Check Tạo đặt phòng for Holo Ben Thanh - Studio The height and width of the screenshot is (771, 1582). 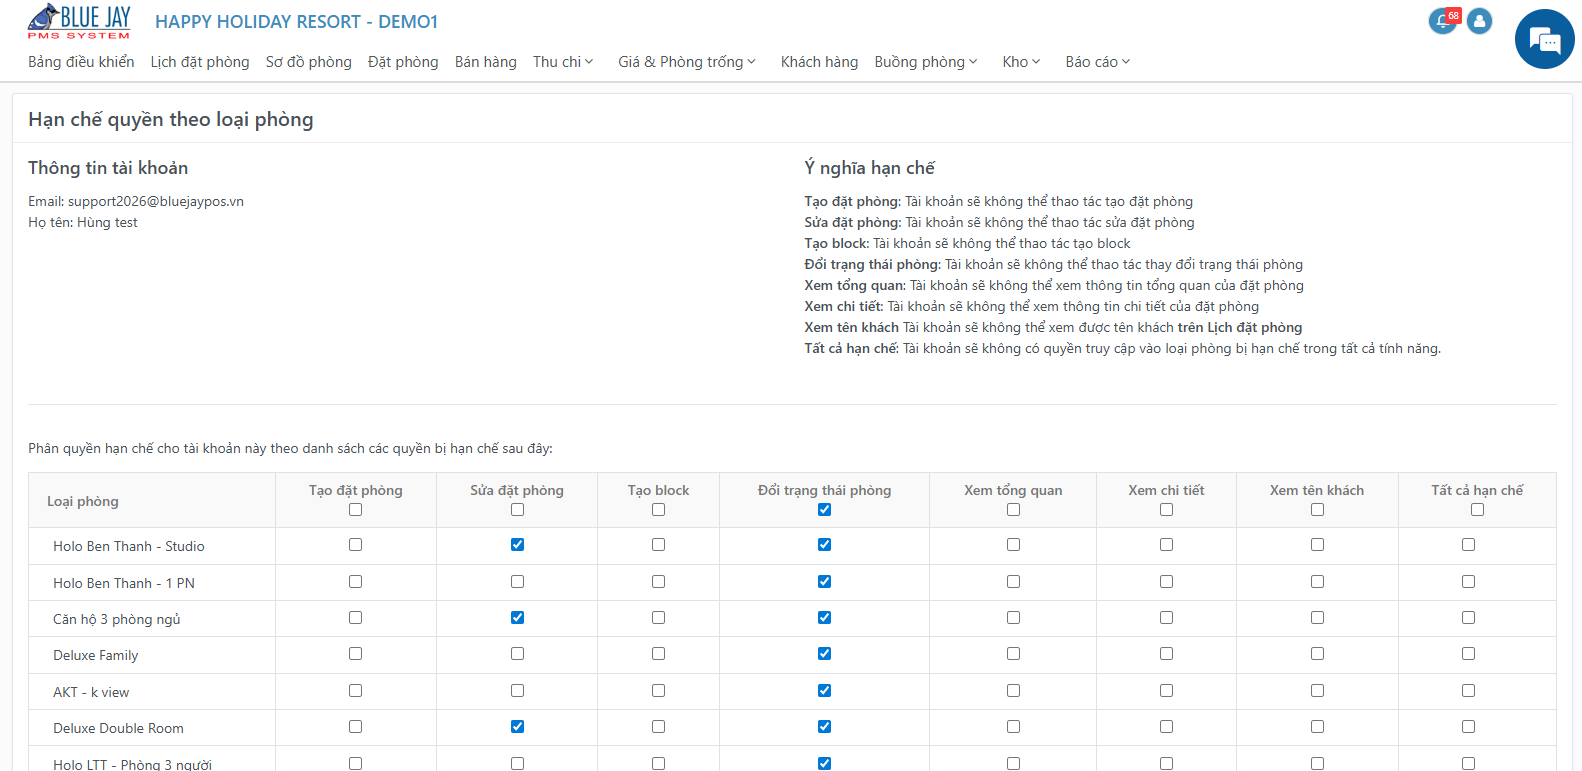pyautogui.click(x=355, y=545)
